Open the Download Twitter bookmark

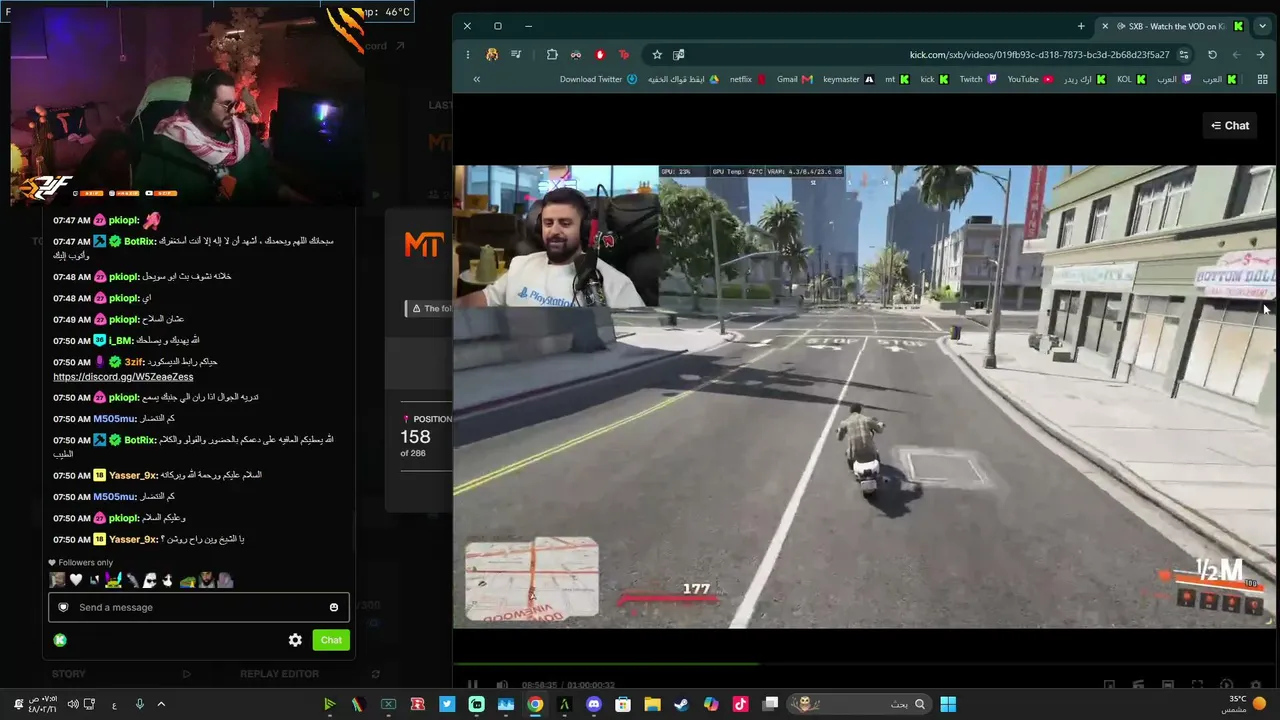point(598,79)
